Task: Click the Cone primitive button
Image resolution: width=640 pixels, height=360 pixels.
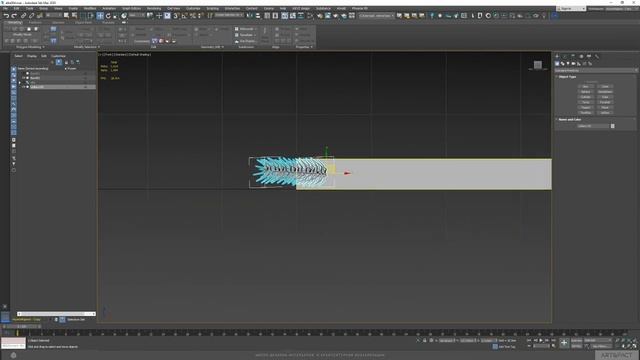Action: click(x=605, y=87)
